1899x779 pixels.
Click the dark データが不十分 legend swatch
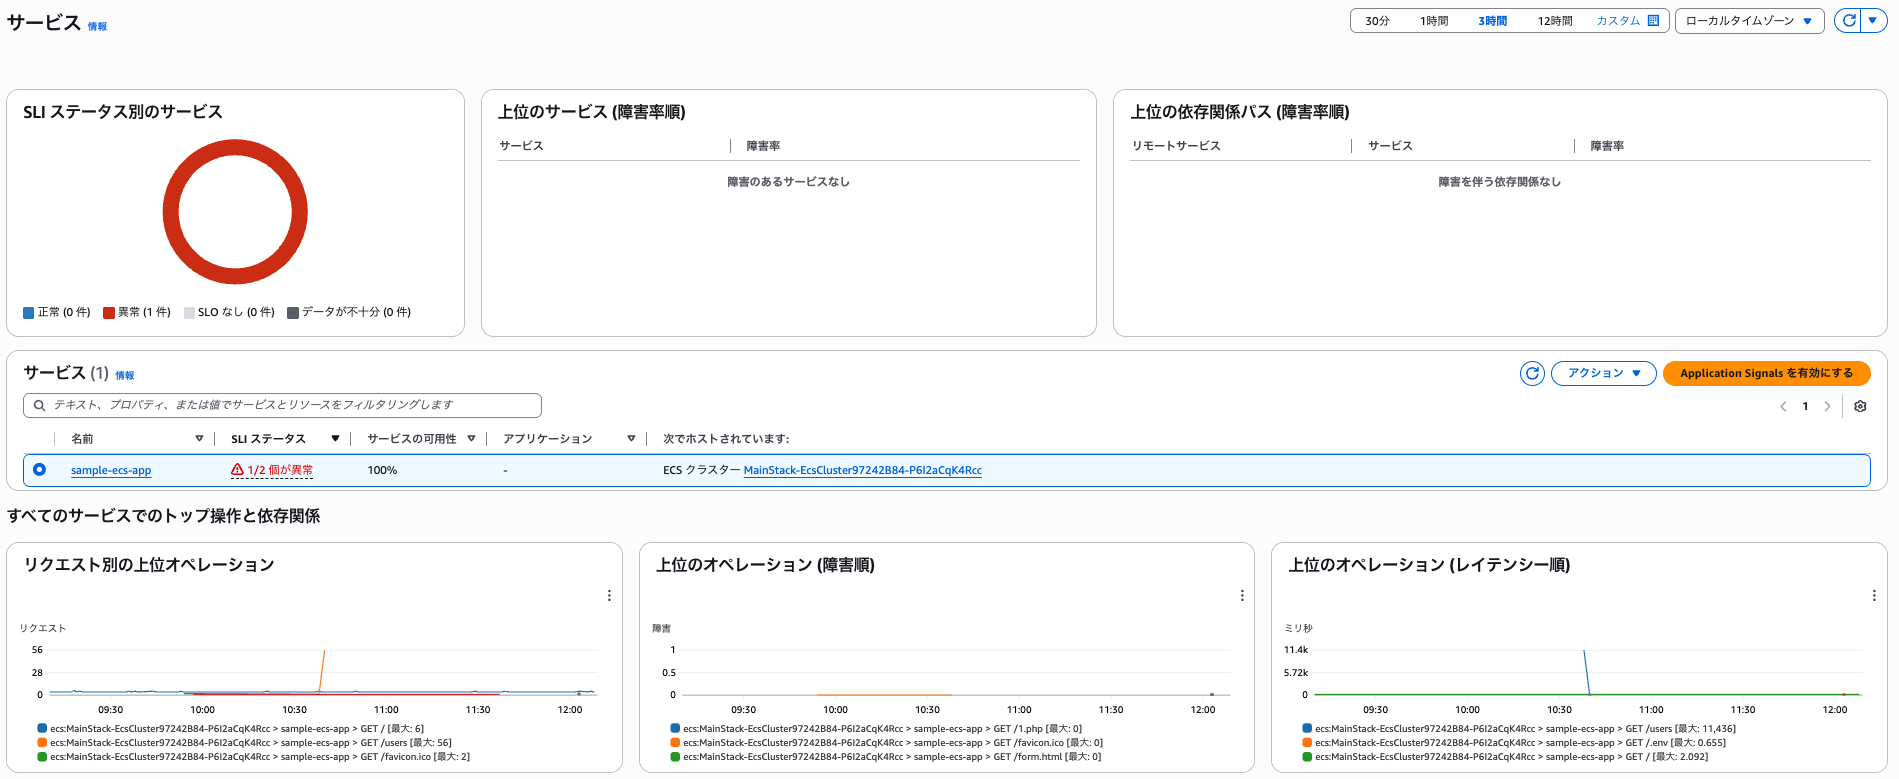point(293,313)
